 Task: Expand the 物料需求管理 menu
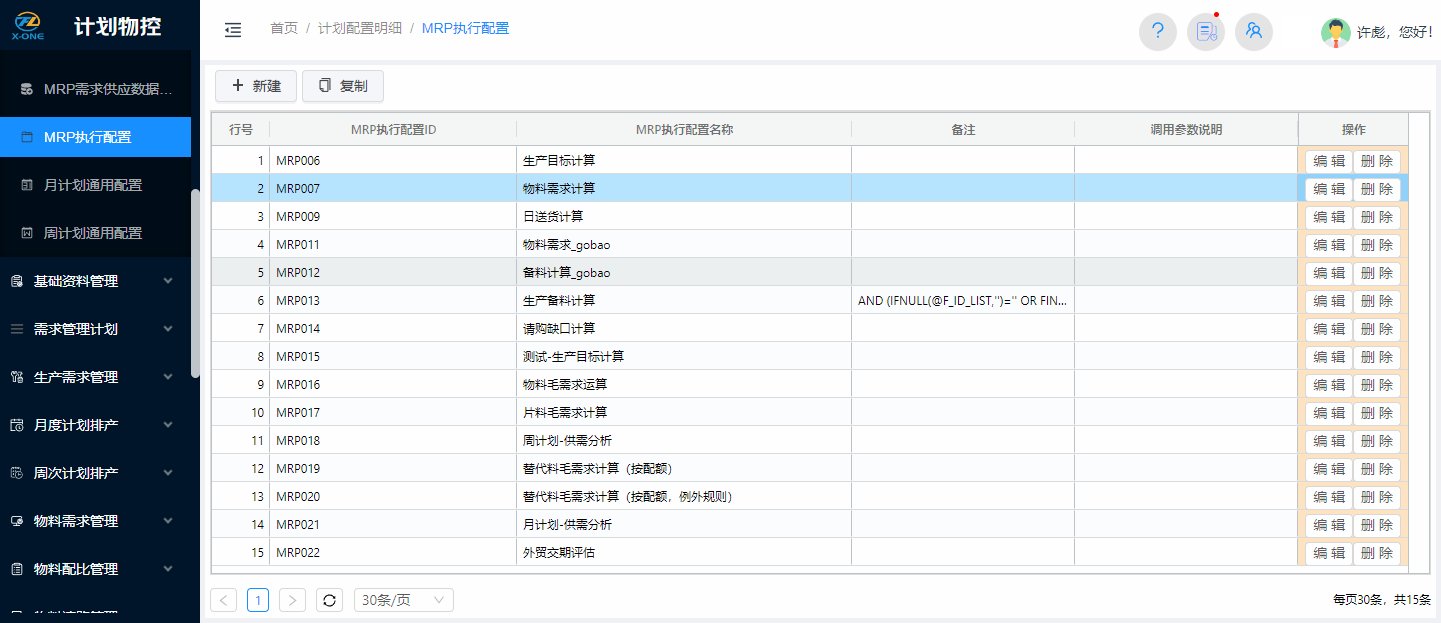(x=92, y=521)
